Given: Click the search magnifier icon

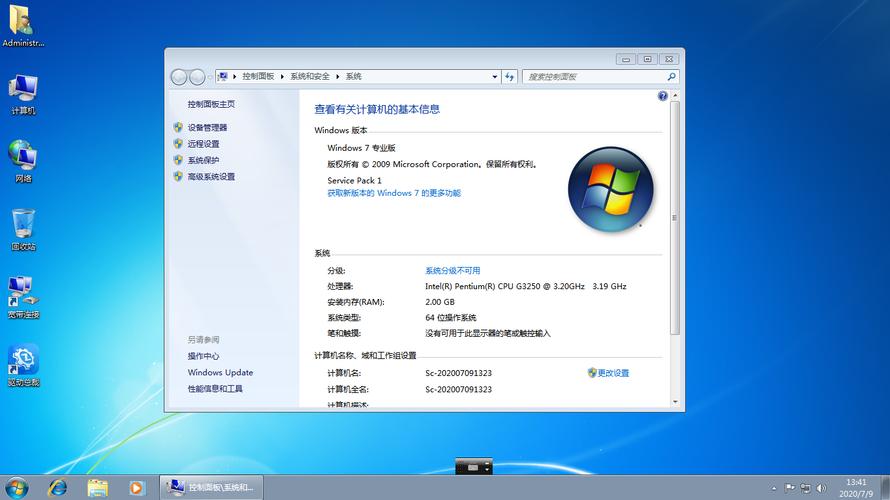Looking at the screenshot, I should tap(671, 77).
